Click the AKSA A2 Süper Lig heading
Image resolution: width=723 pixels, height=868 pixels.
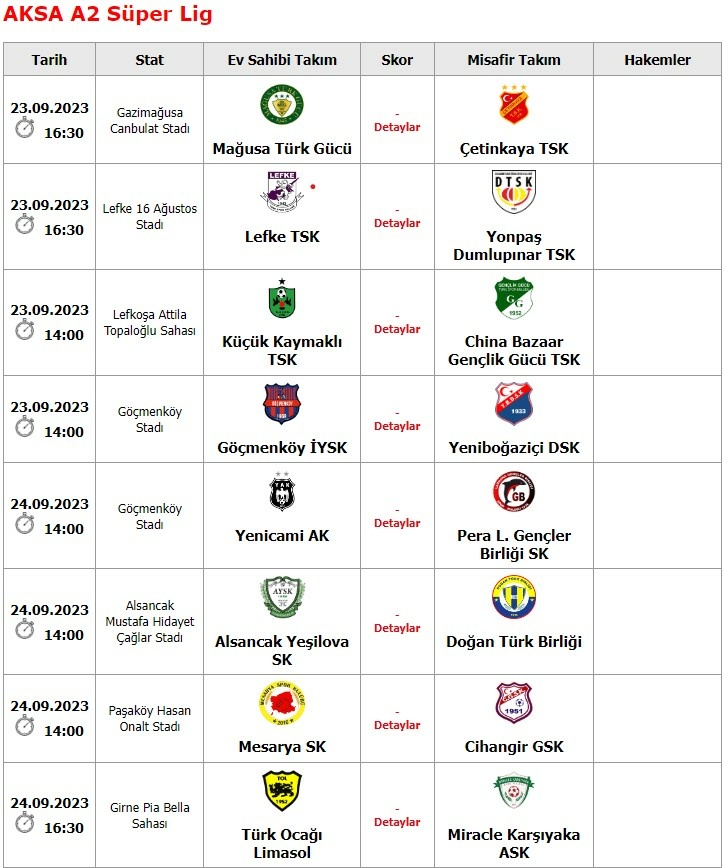(x=108, y=16)
